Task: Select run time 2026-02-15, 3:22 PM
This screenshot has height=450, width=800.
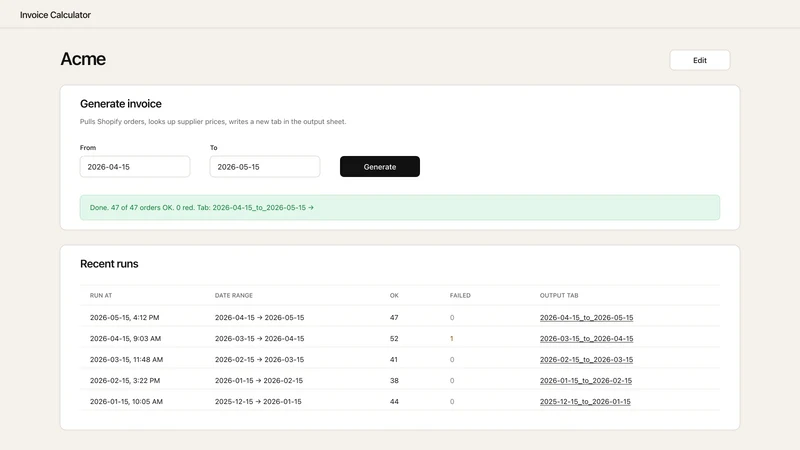Action: 125,381
